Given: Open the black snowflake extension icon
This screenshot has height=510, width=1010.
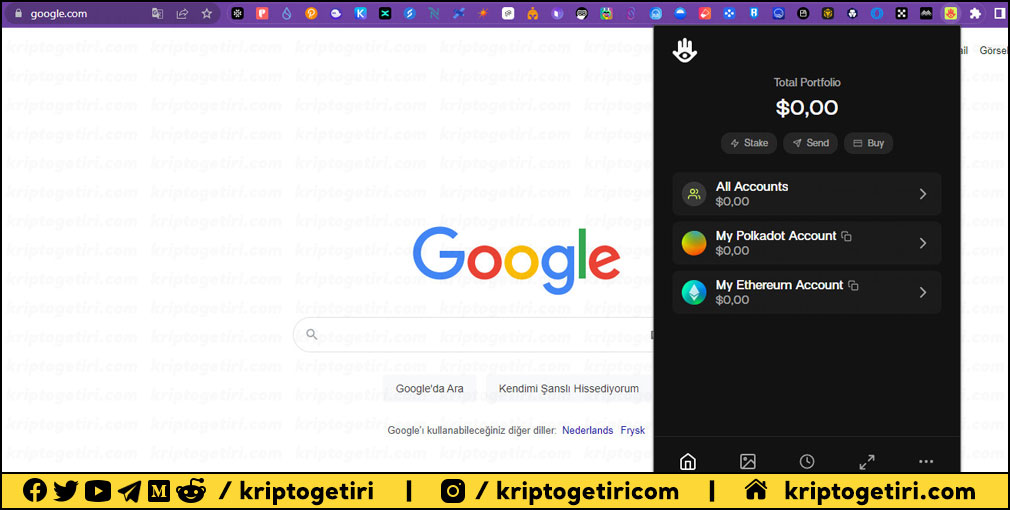Looking at the screenshot, I should [238, 13].
